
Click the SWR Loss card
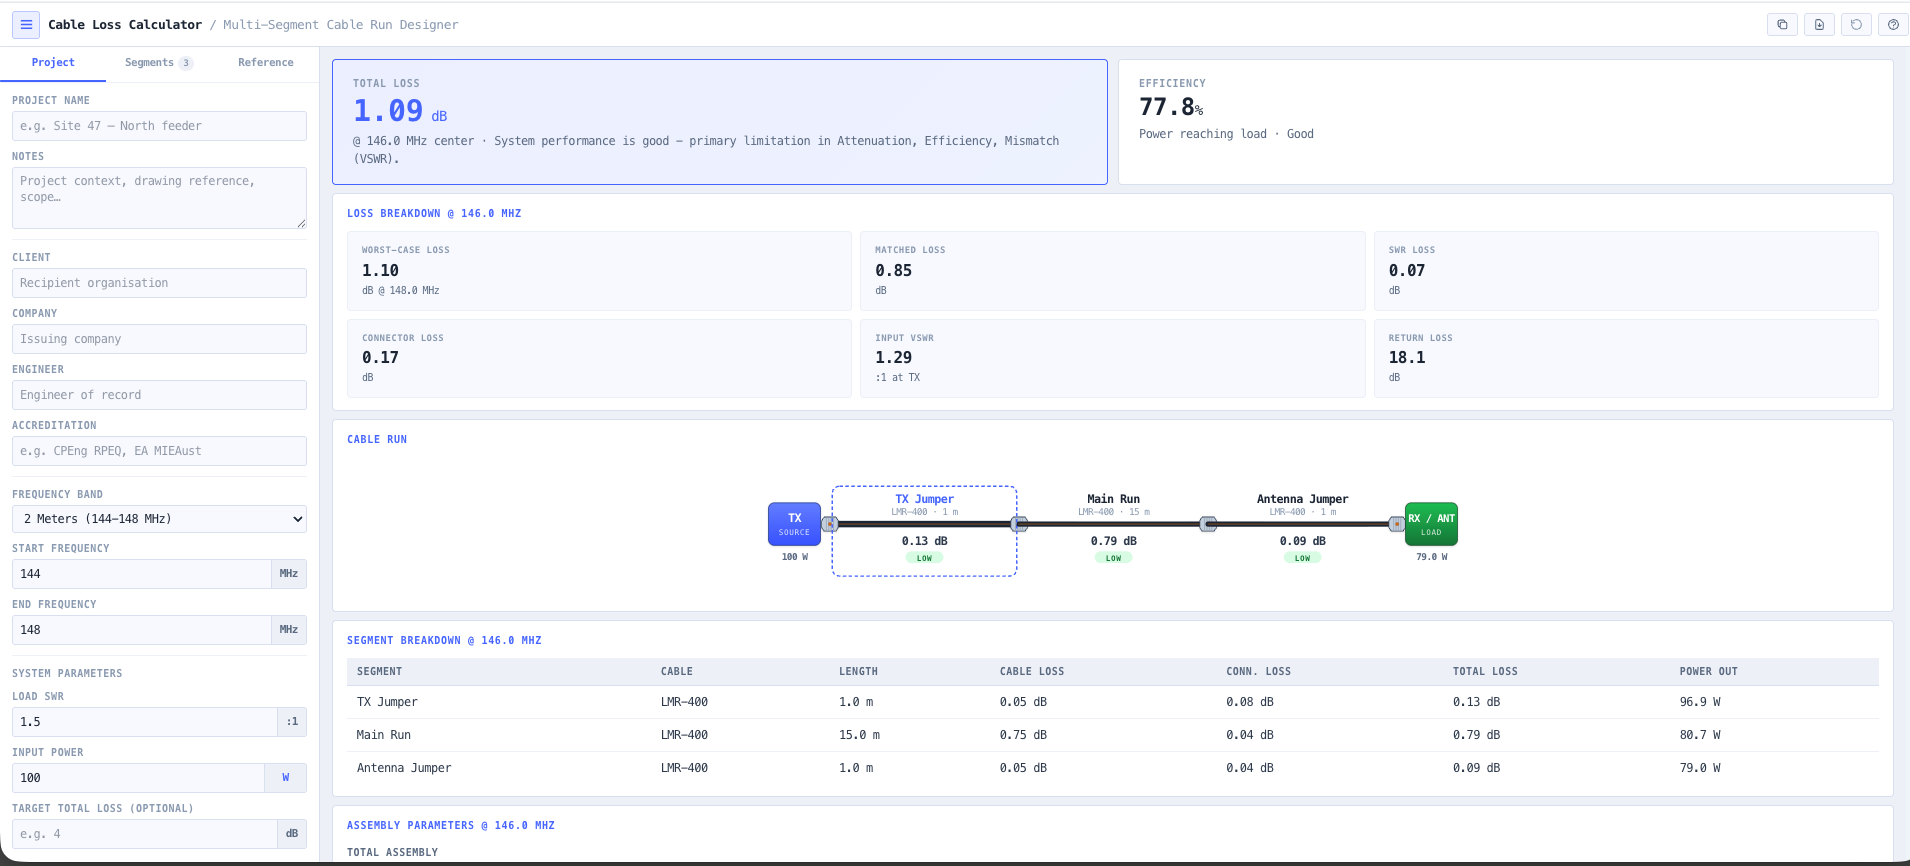tap(1626, 271)
